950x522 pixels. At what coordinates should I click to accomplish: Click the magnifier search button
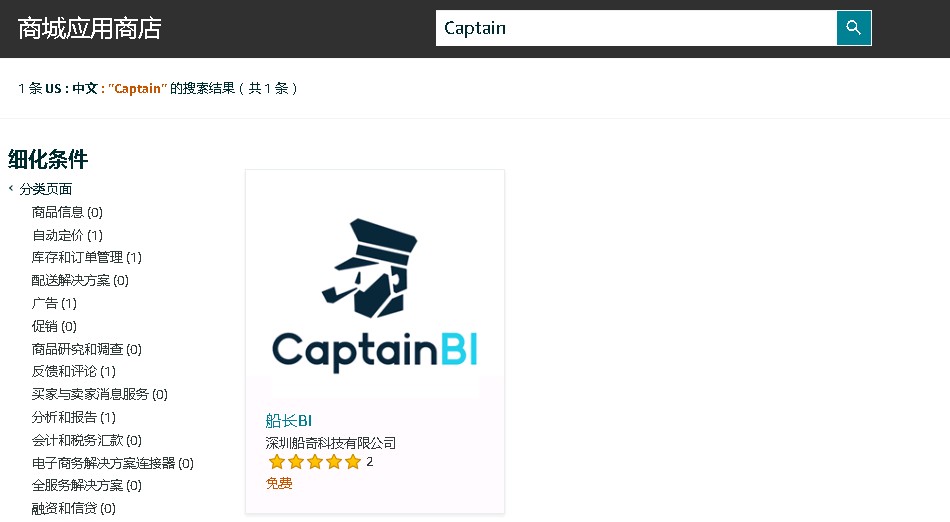point(854,28)
